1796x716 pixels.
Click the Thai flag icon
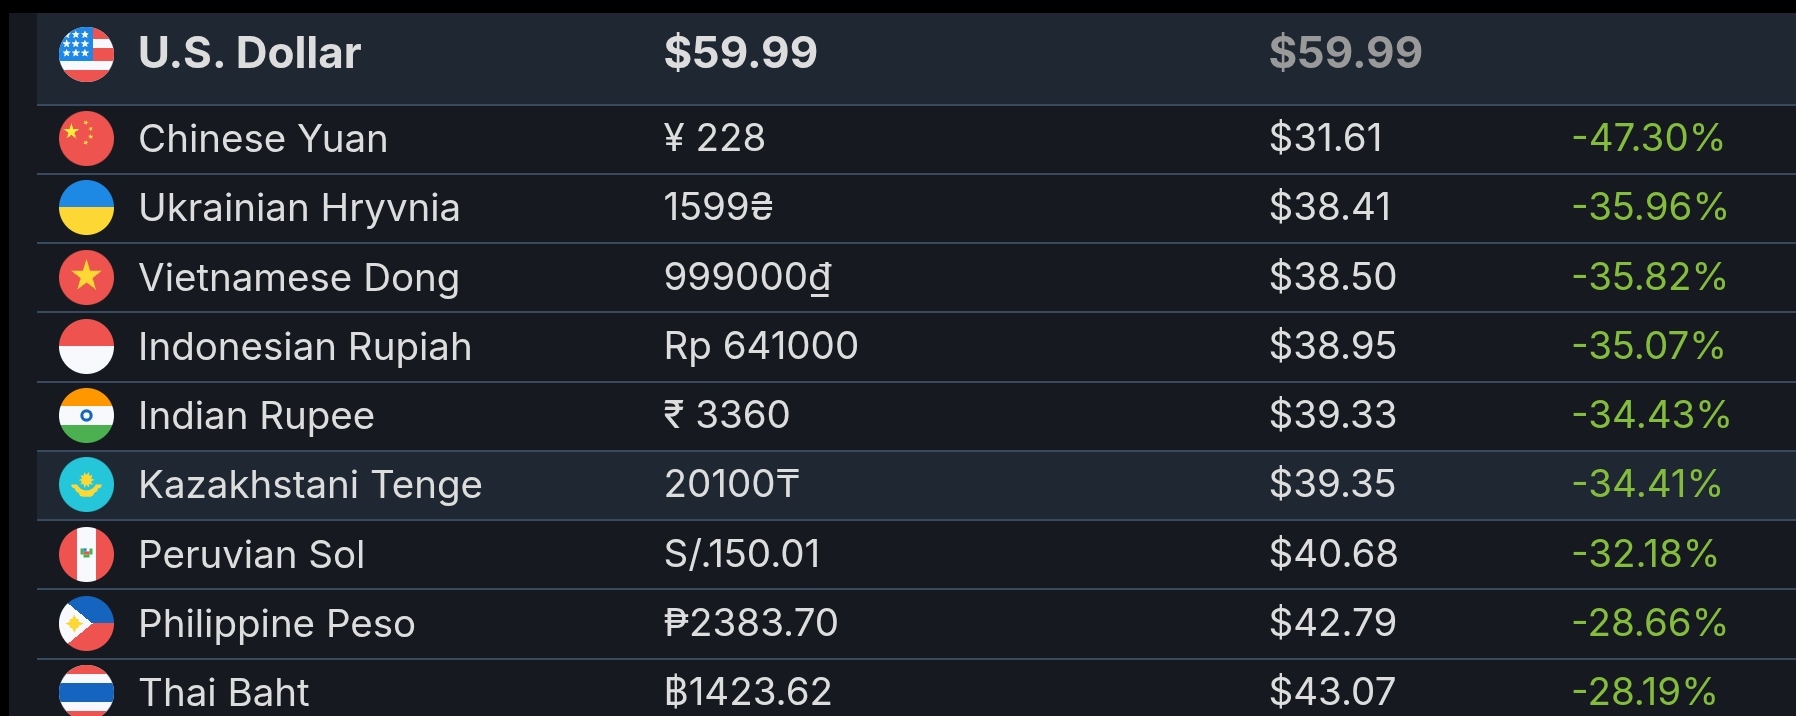click(86, 691)
